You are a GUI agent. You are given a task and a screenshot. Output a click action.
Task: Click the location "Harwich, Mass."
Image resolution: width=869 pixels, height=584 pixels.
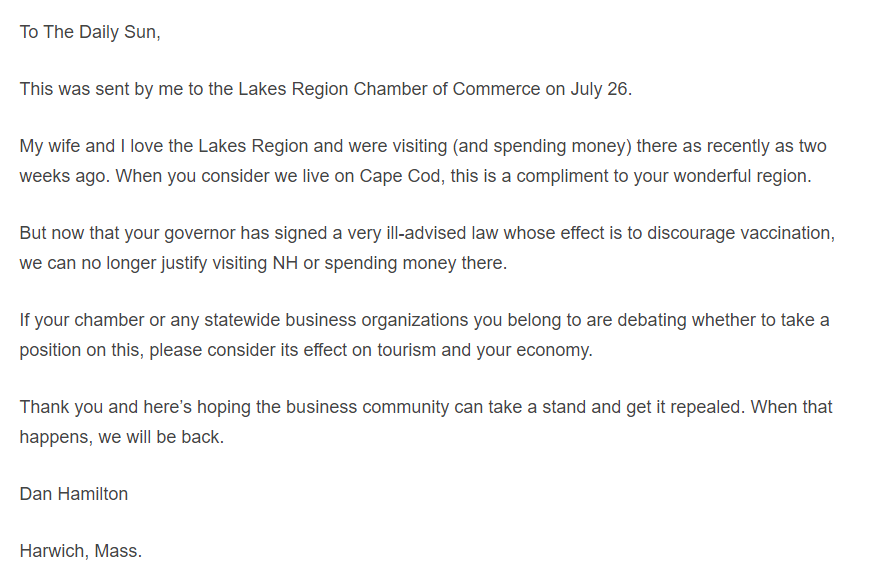click(81, 551)
